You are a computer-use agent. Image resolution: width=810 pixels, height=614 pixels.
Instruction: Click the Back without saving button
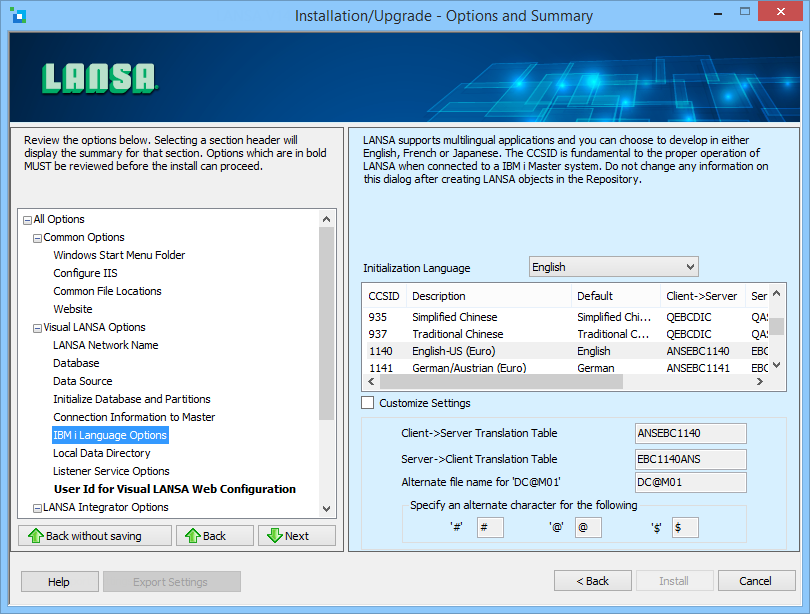95,536
